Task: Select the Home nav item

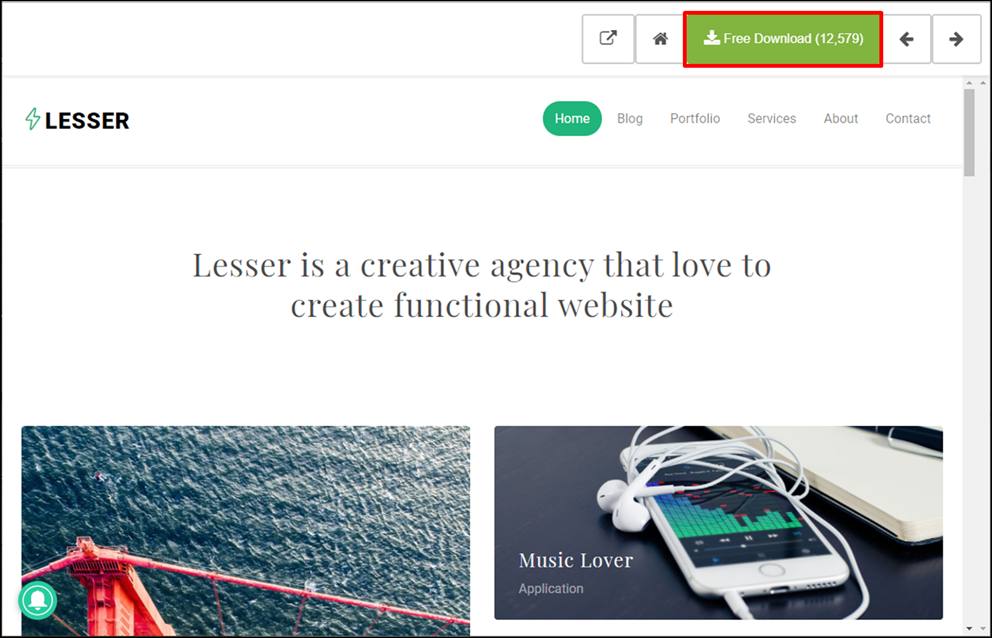Action: [572, 118]
